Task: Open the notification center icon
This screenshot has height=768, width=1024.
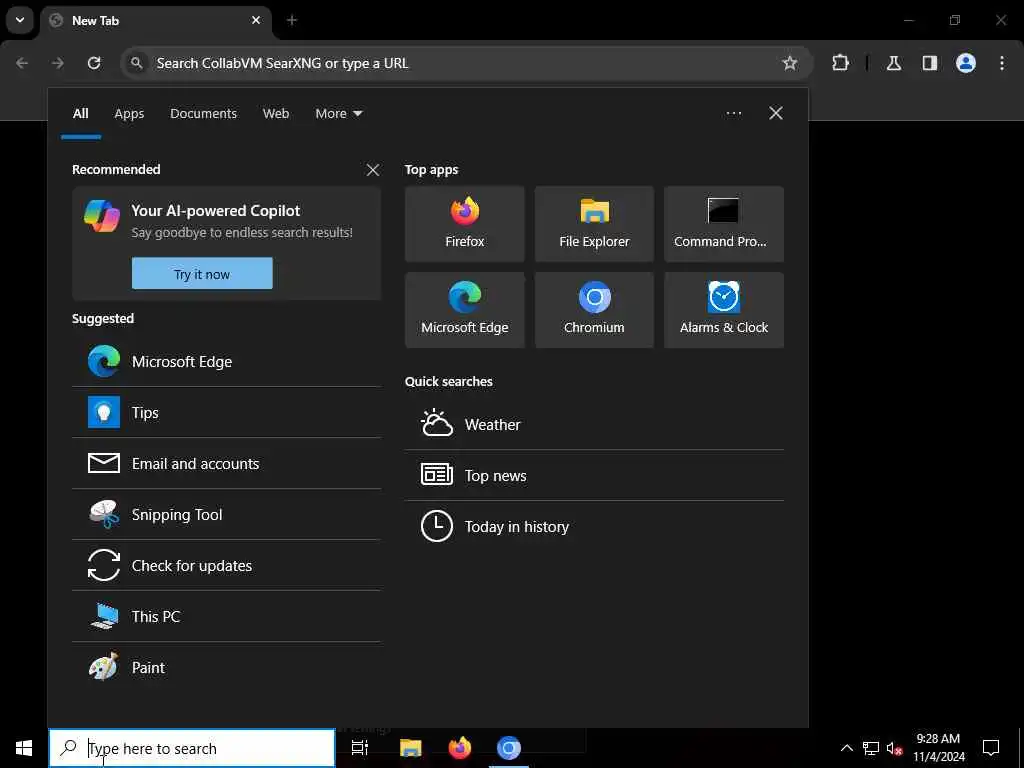Action: [991, 748]
